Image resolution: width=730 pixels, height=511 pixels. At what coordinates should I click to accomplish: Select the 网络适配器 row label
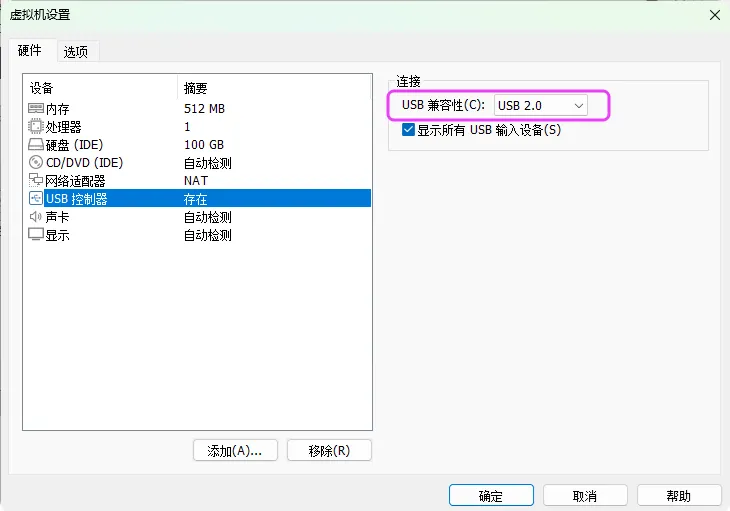[x=75, y=181]
